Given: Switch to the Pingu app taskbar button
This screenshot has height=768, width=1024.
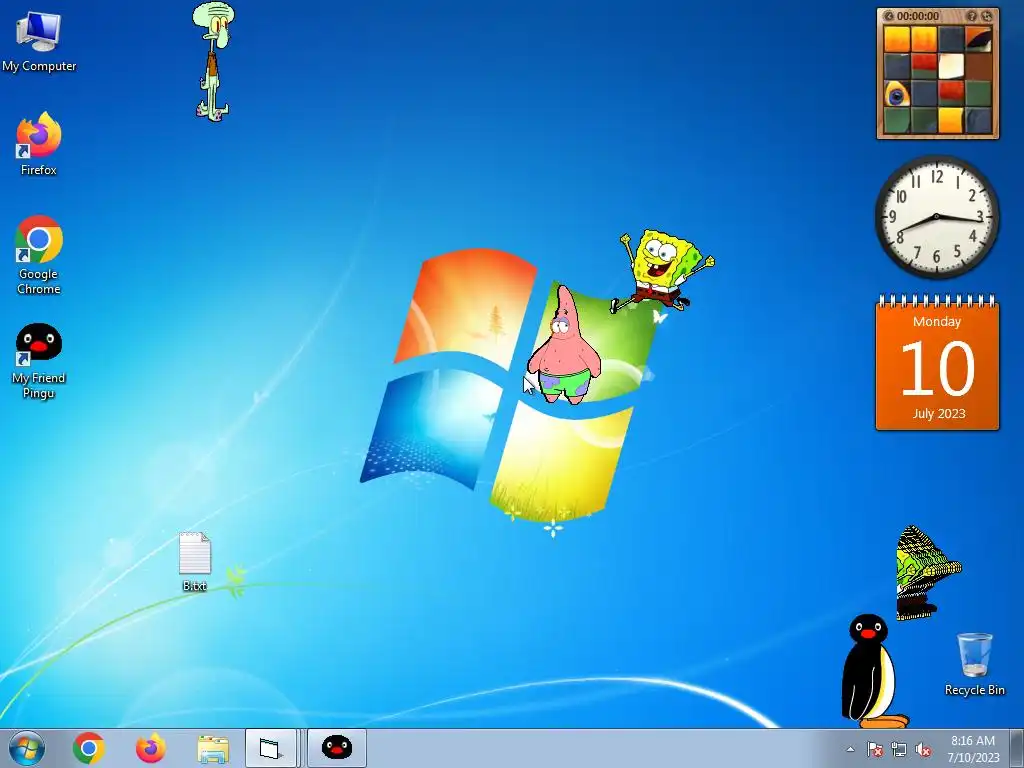Looking at the screenshot, I should point(337,748).
